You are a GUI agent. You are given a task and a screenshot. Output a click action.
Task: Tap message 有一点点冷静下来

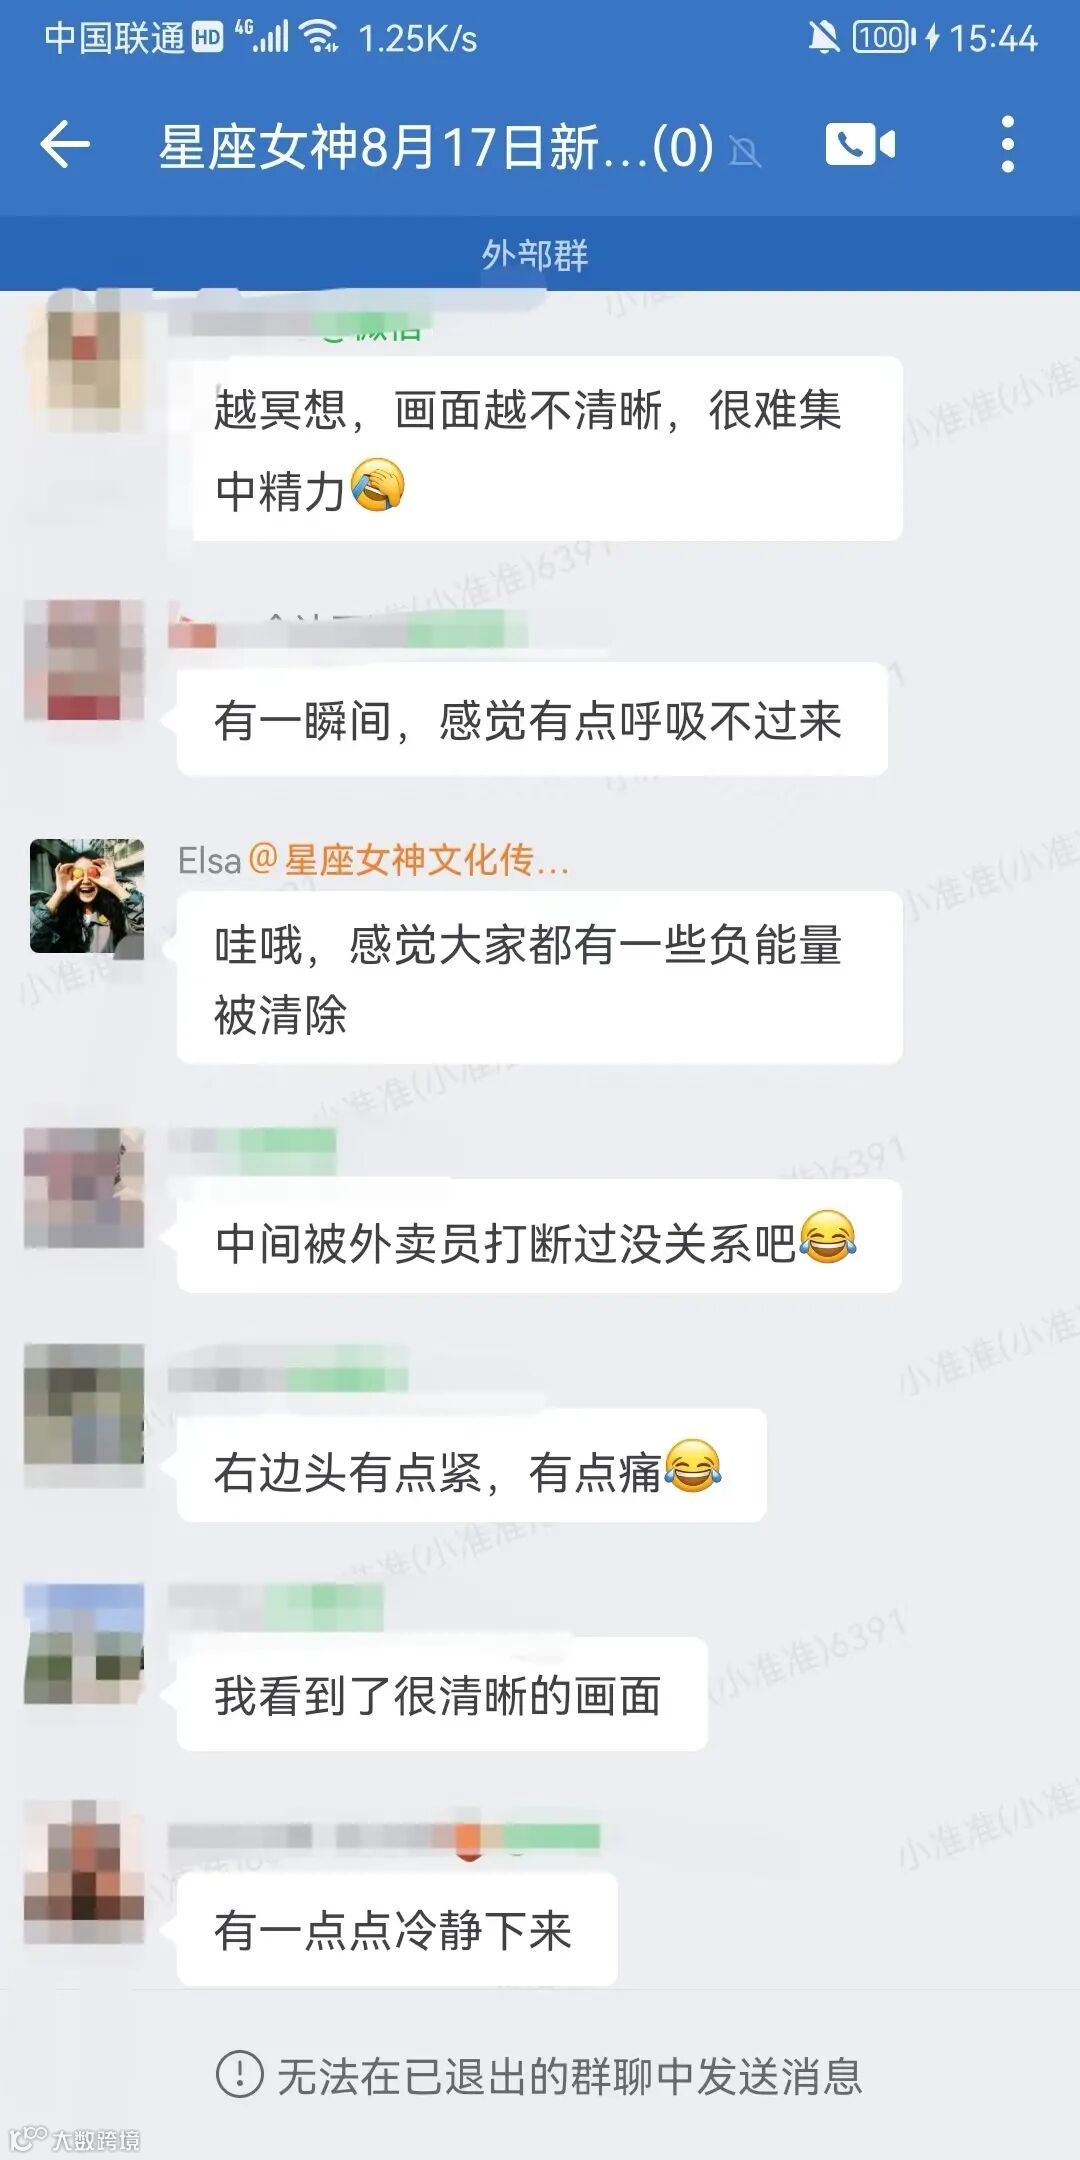point(397,1929)
